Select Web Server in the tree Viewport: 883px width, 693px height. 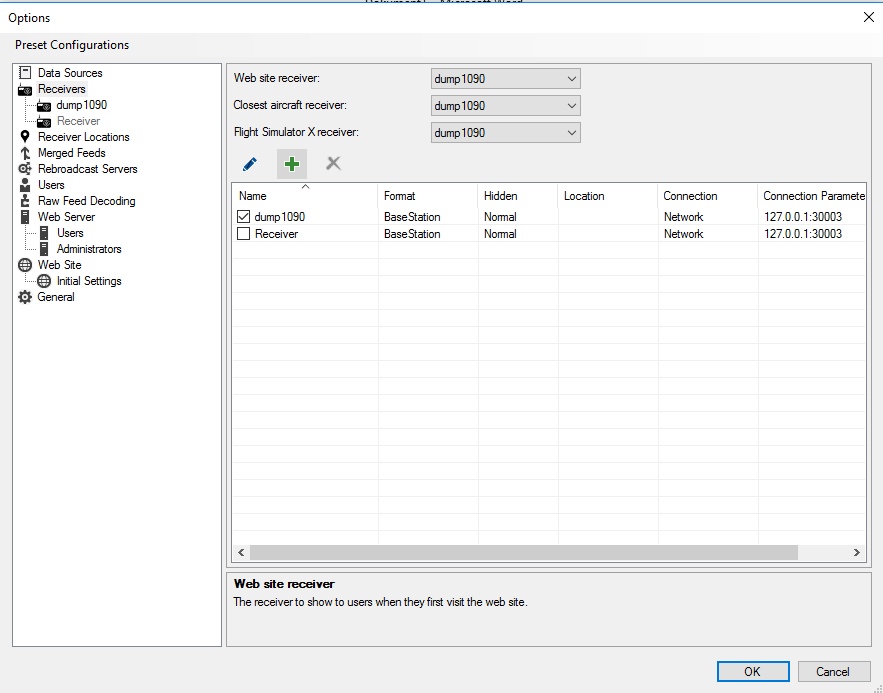[66, 217]
